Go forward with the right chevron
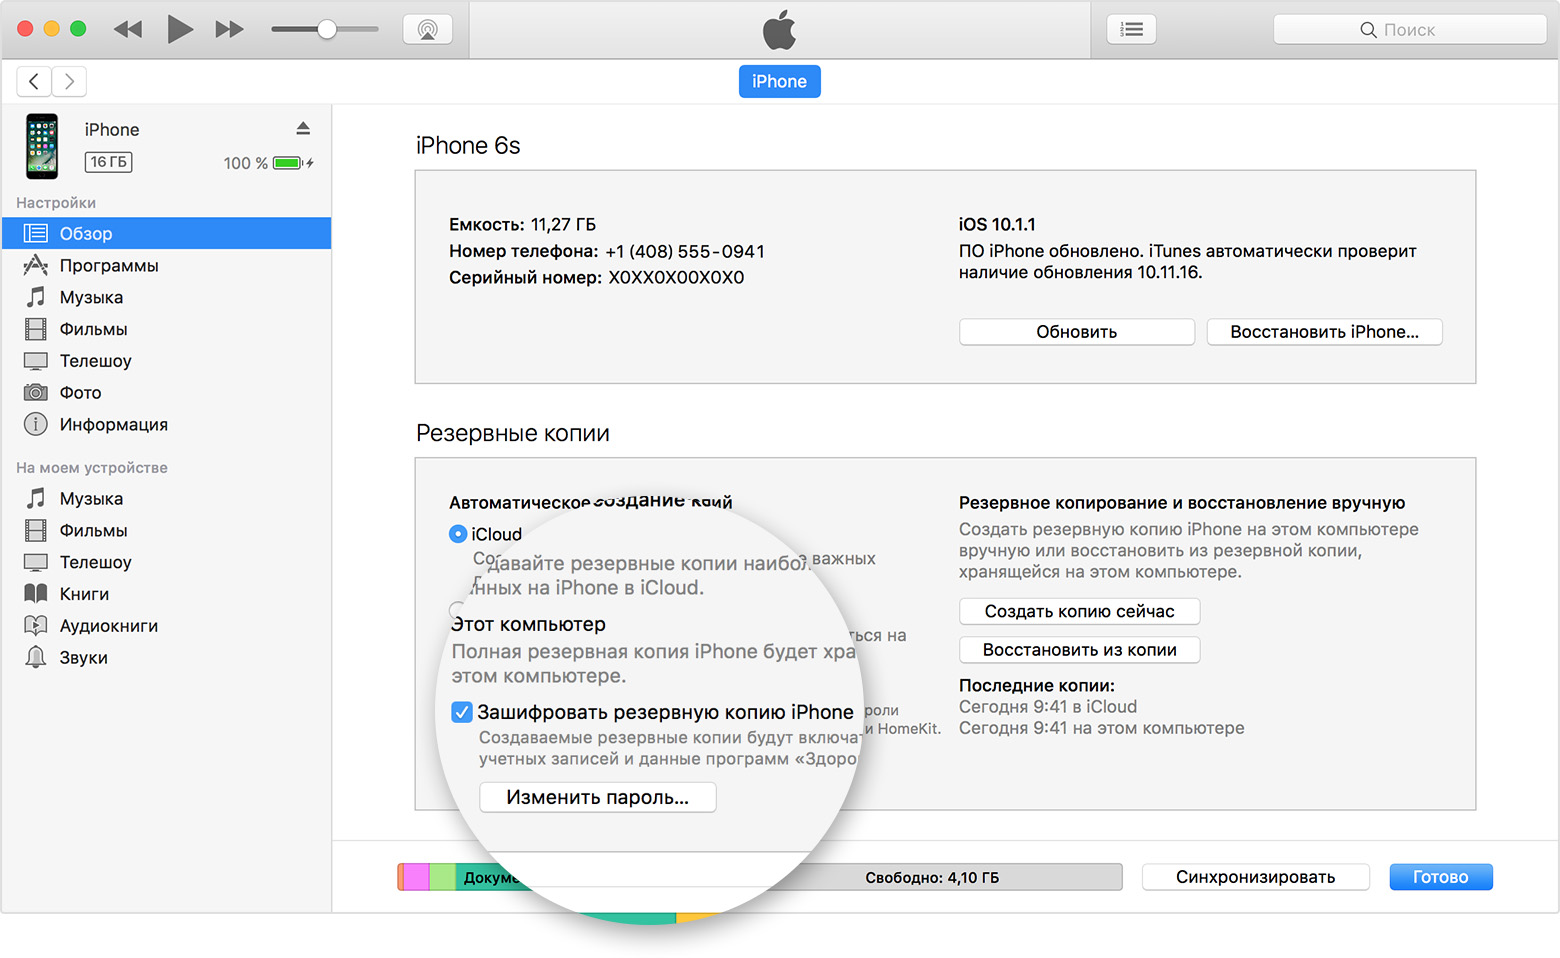 tap(69, 81)
